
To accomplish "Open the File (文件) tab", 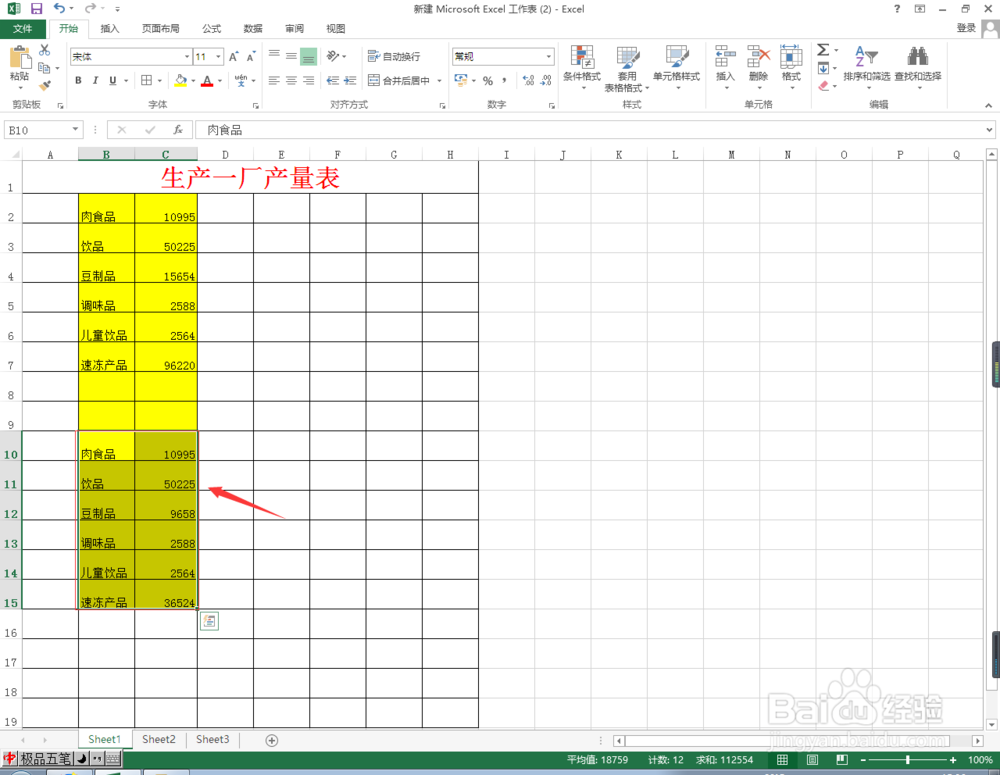I will point(22,29).
